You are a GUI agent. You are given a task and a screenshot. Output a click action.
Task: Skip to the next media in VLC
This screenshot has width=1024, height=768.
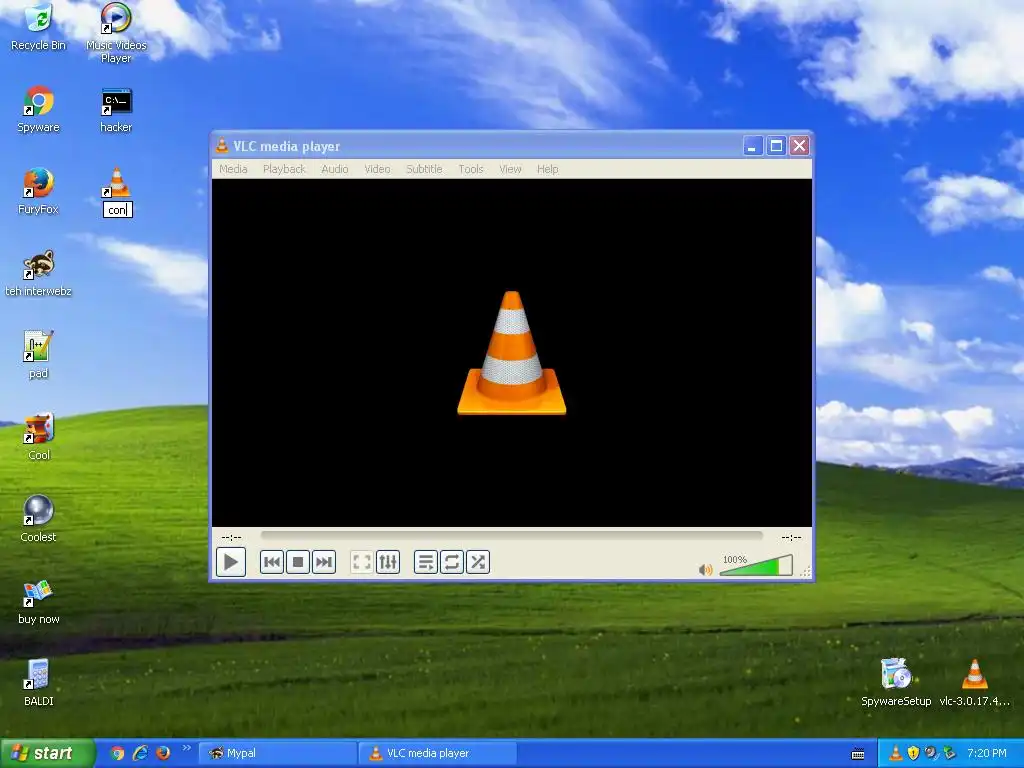click(324, 562)
